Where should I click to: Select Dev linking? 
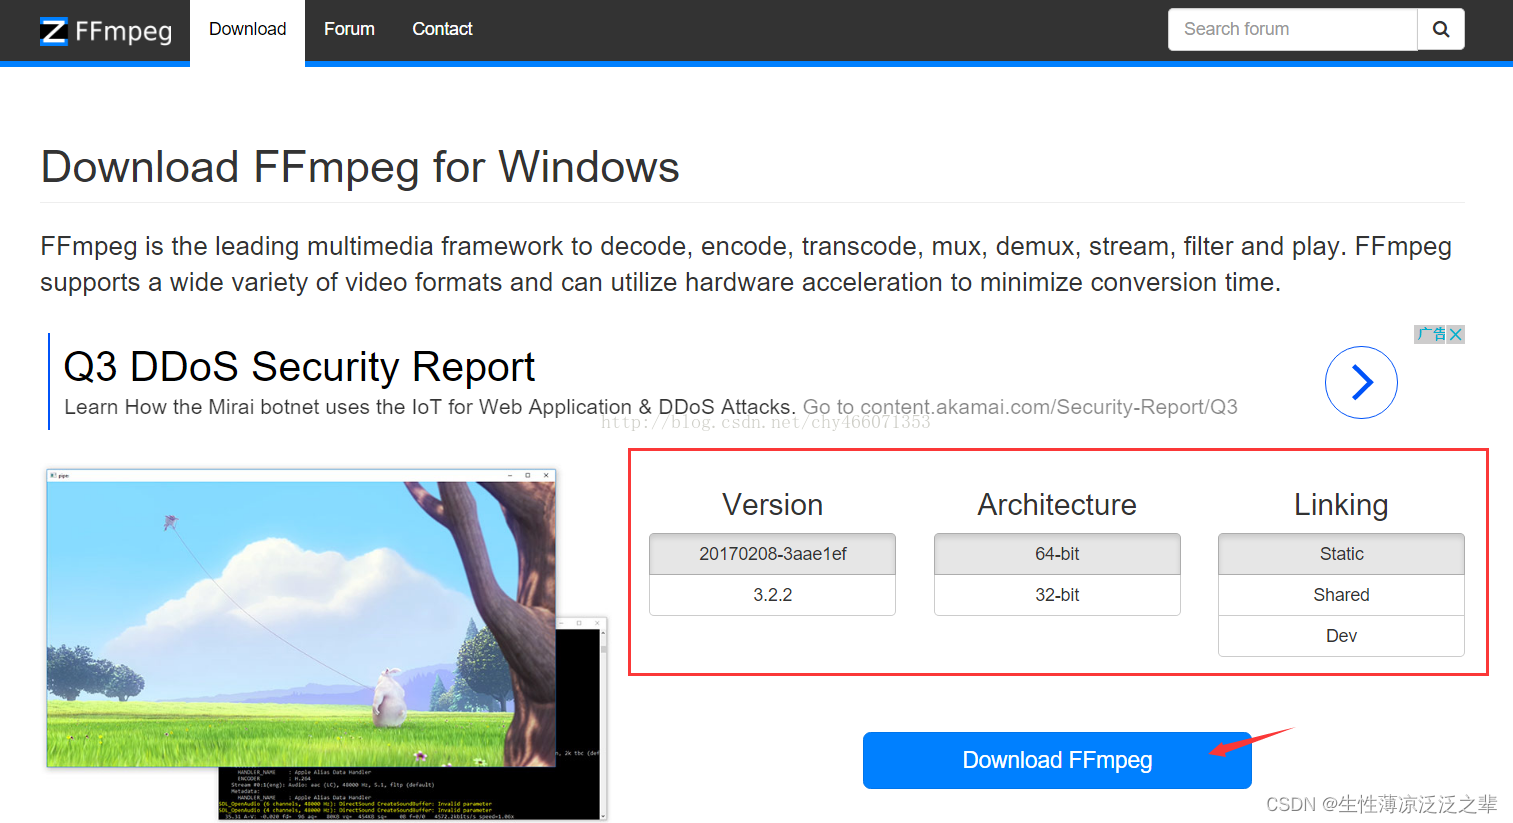click(1341, 636)
